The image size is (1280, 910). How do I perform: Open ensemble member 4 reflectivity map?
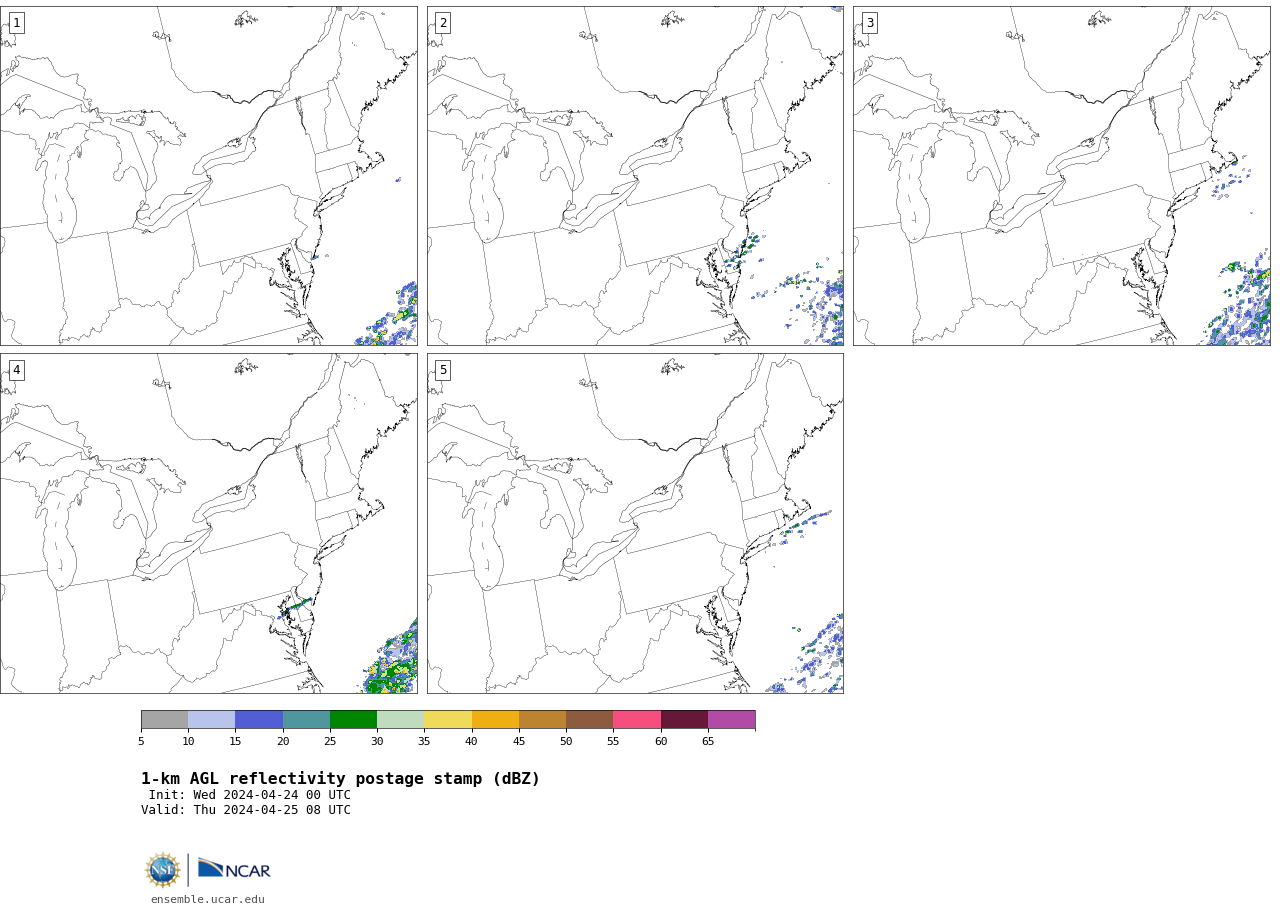(x=208, y=523)
